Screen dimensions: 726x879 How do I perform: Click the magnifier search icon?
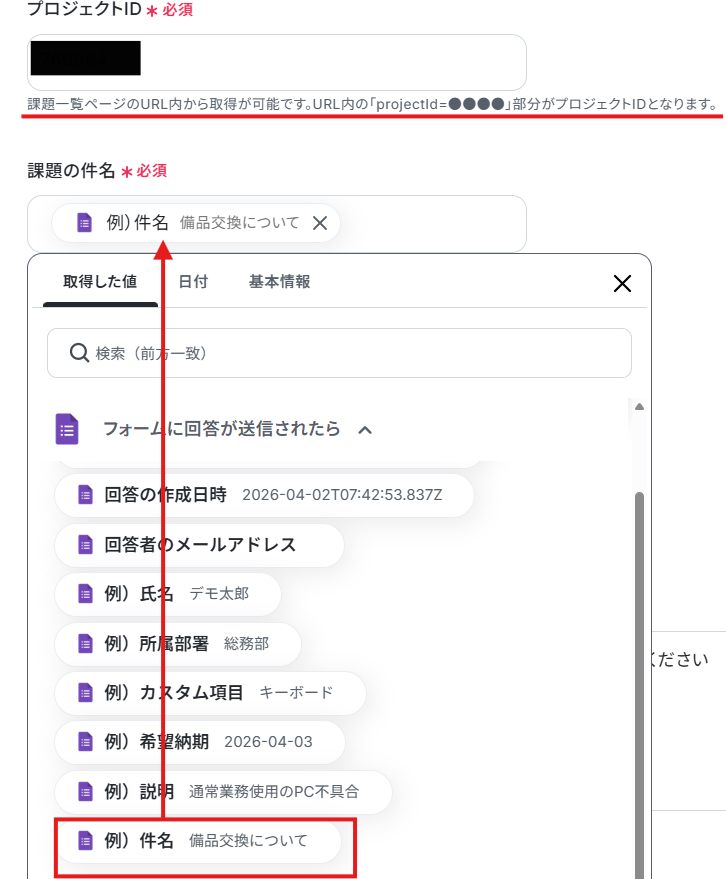coord(79,353)
